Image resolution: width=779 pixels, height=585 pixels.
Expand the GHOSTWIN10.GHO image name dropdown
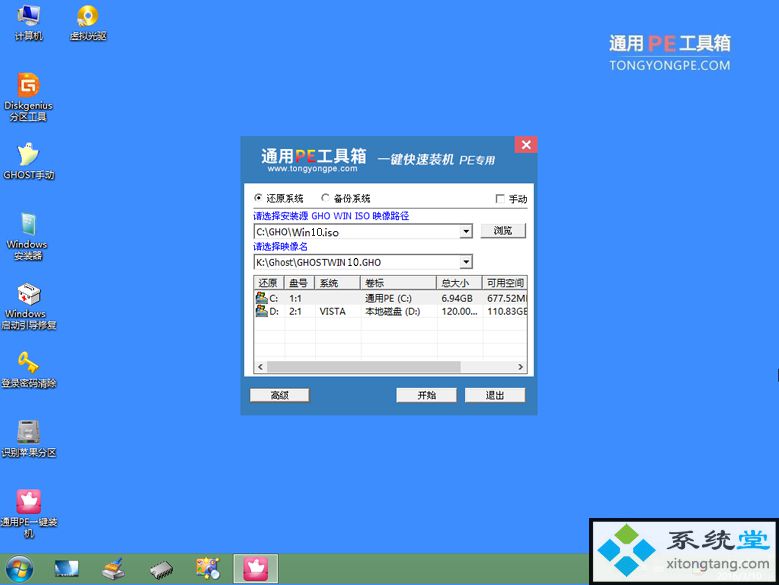point(466,262)
